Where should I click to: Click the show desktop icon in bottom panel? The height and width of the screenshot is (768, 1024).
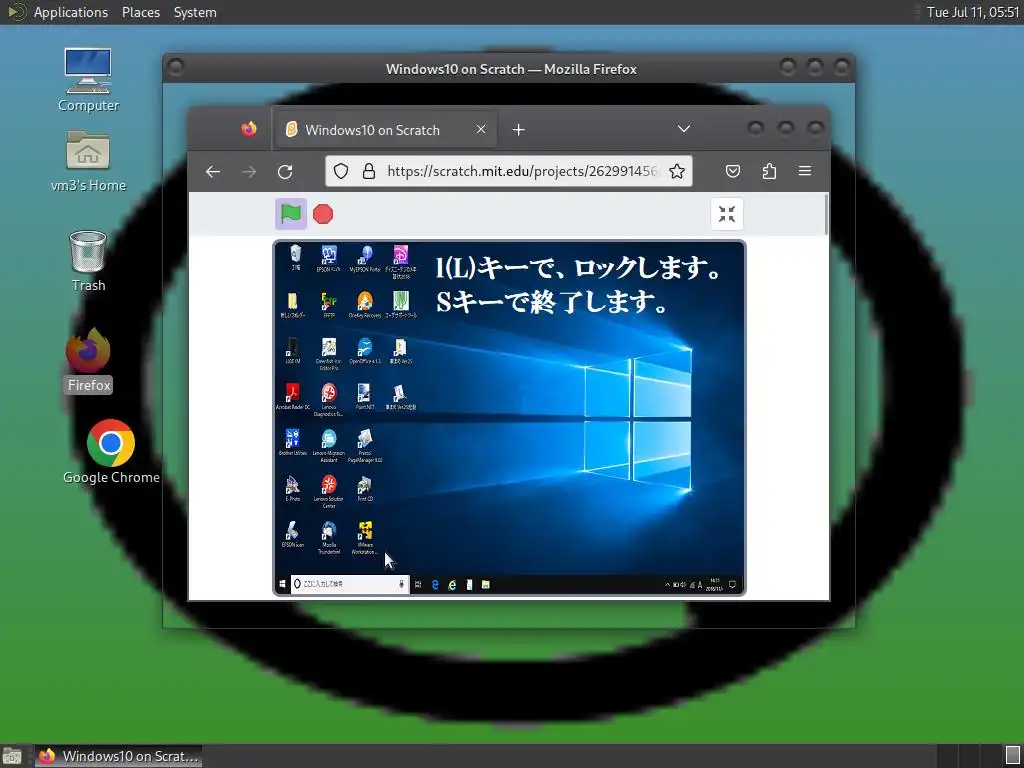click(12, 756)
